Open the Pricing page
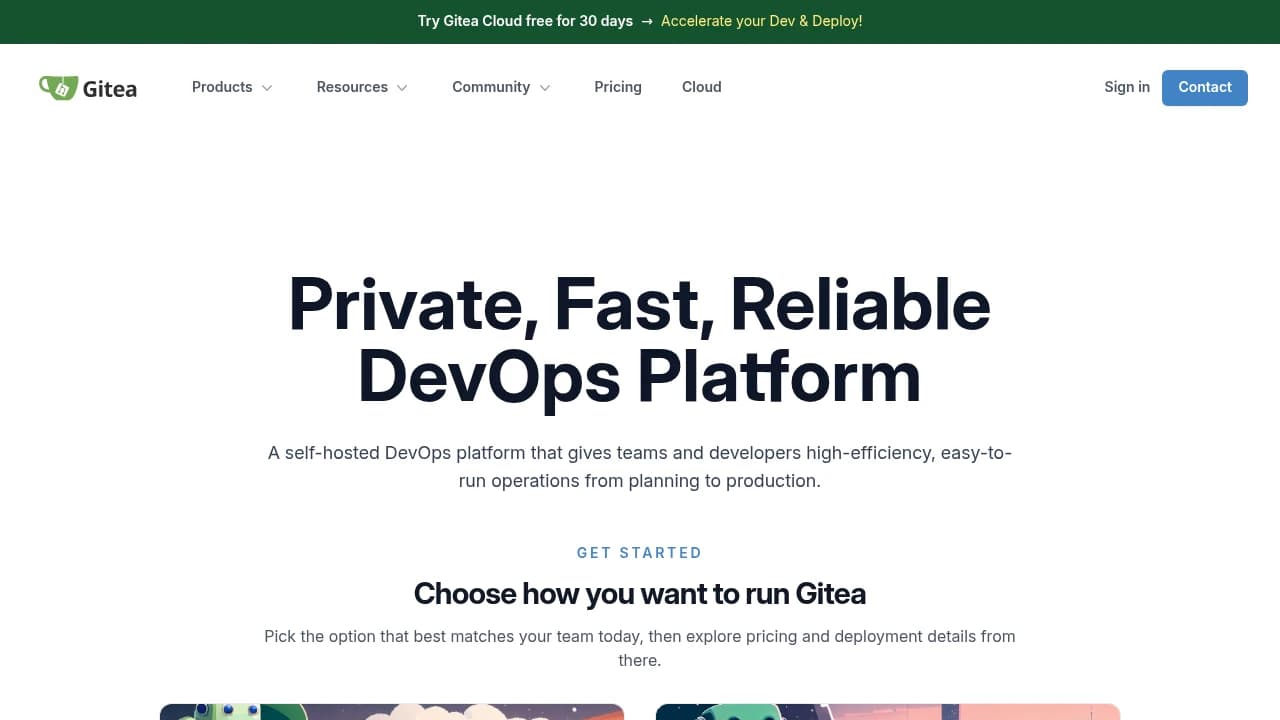This screenshot has height=720, width=1280. pos(618,87)
